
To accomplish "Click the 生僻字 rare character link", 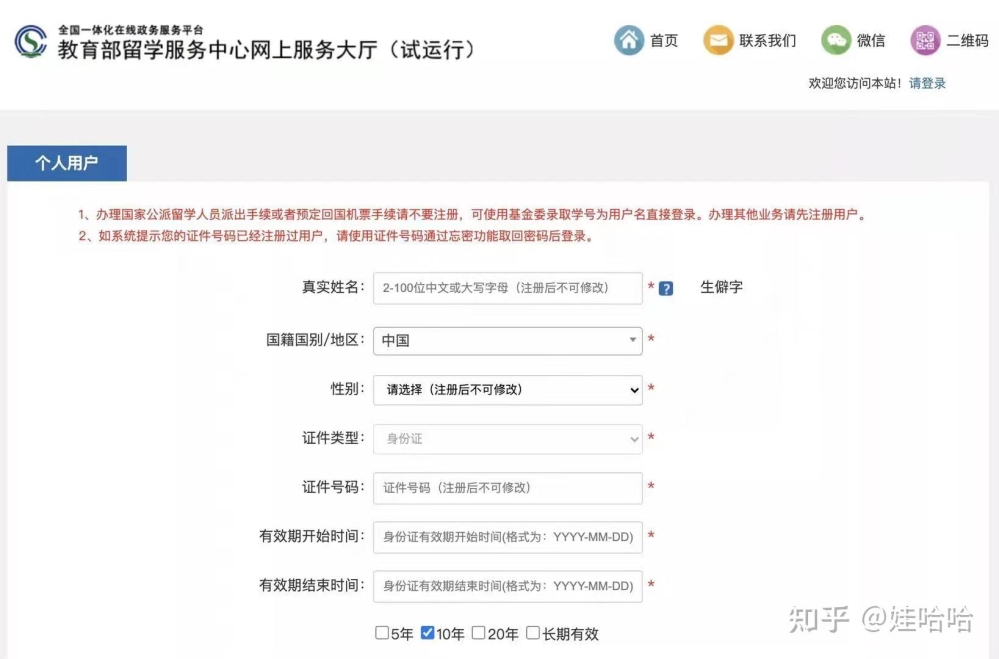I will coord(721,287).
